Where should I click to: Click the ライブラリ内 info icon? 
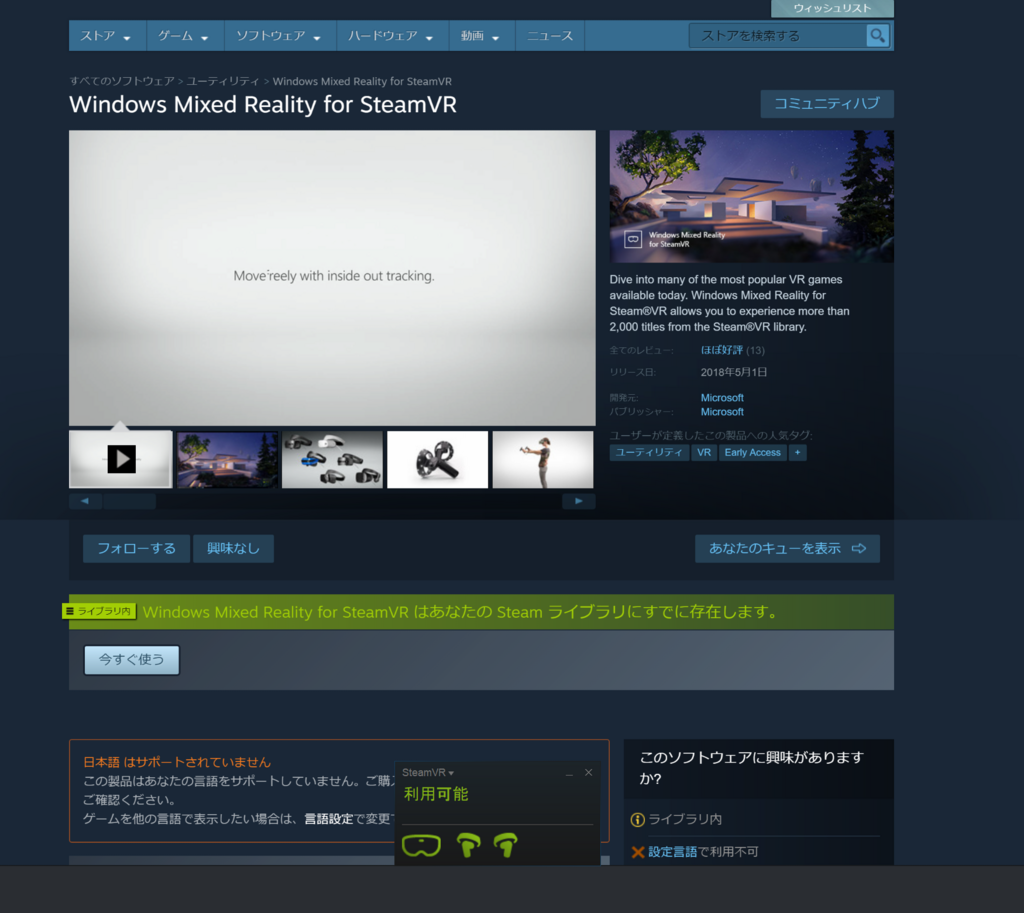tap(637, 820)
